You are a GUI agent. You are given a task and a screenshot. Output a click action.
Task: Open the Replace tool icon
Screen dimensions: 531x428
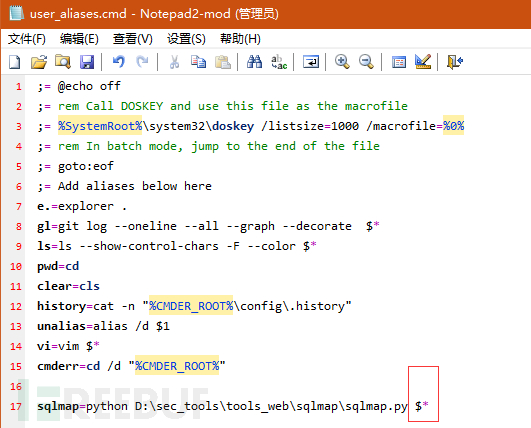(x=279, y=62)
